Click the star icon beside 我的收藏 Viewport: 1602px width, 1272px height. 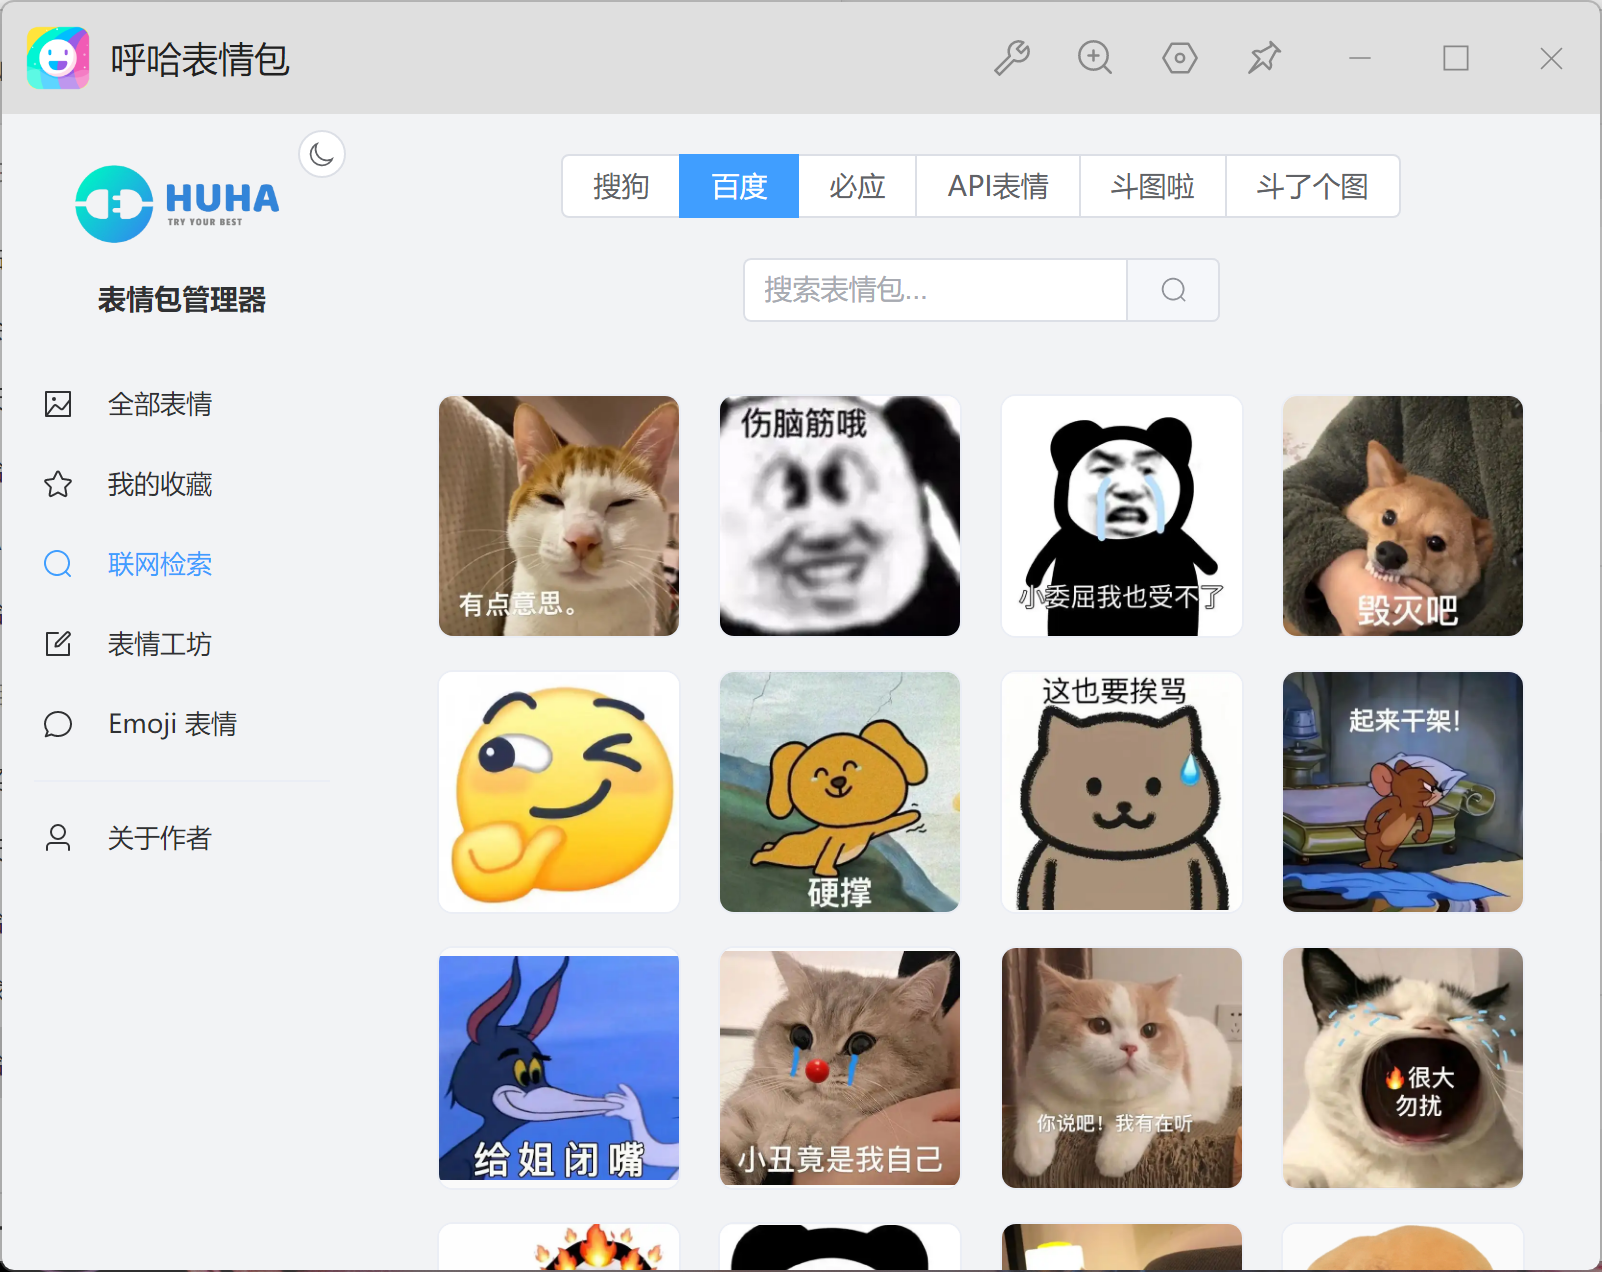(x=58, y=484)
